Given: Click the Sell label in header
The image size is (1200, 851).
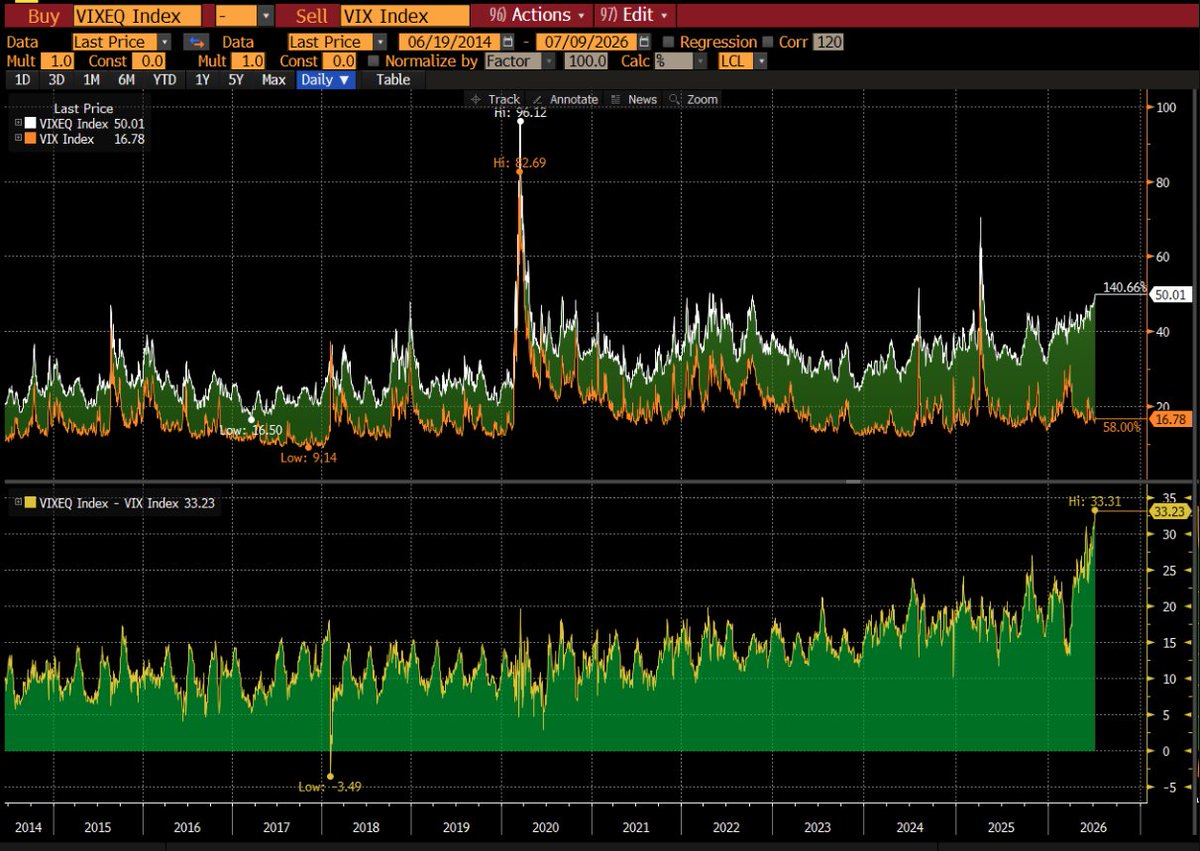Looking at the screenshot, I should tap(311, 16).
